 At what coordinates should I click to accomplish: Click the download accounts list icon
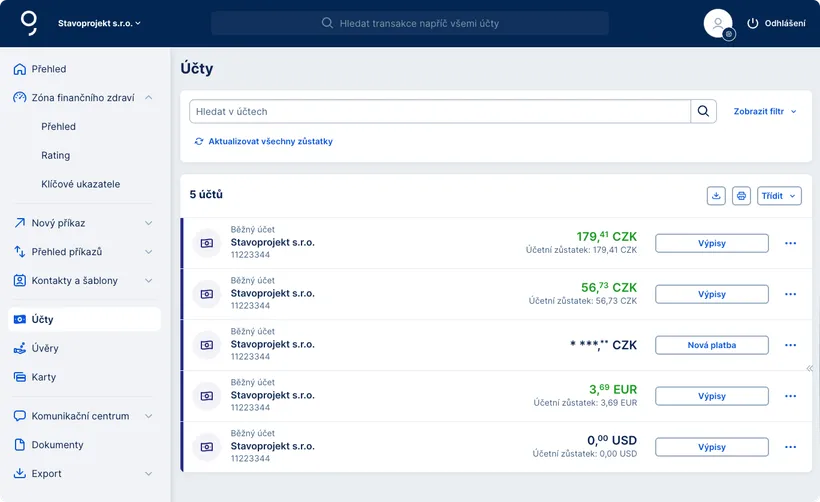coord(716,196)
